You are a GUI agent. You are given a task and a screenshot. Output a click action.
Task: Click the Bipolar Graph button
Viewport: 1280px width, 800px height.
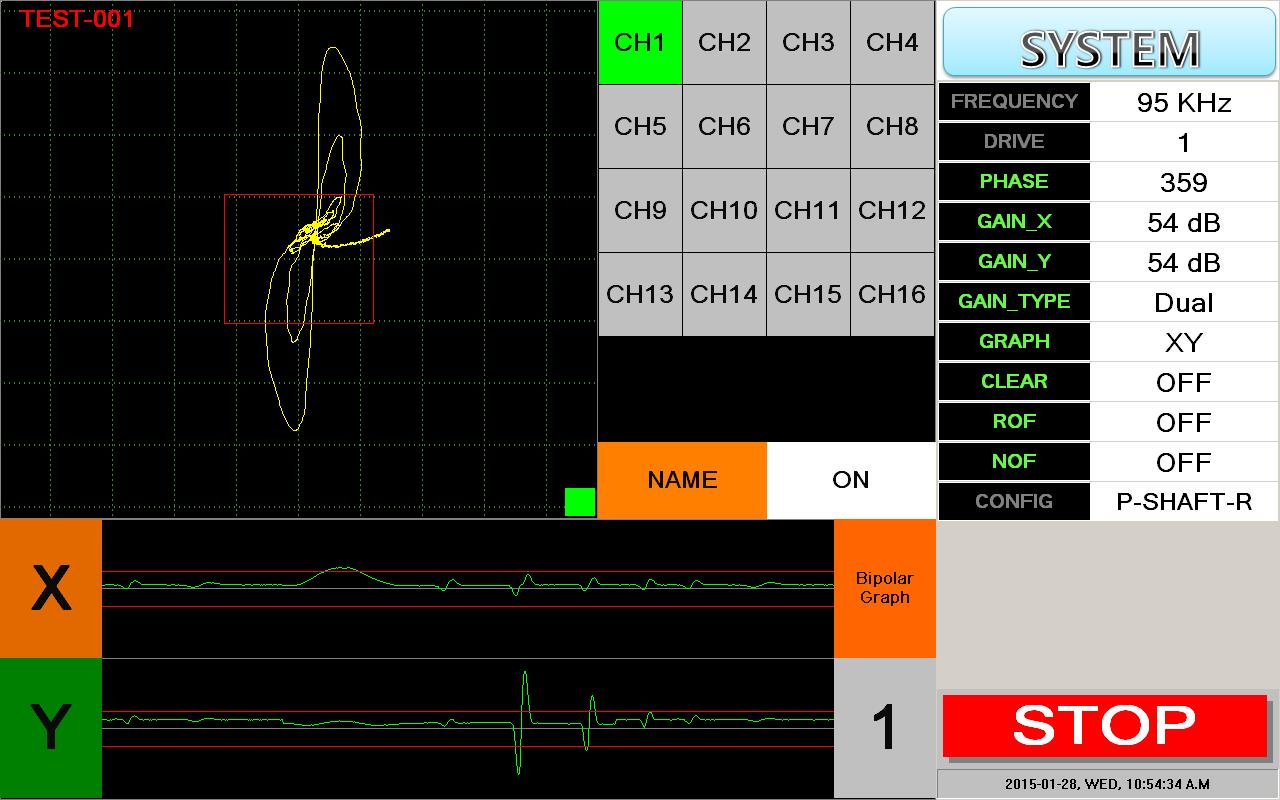(885, 588)
